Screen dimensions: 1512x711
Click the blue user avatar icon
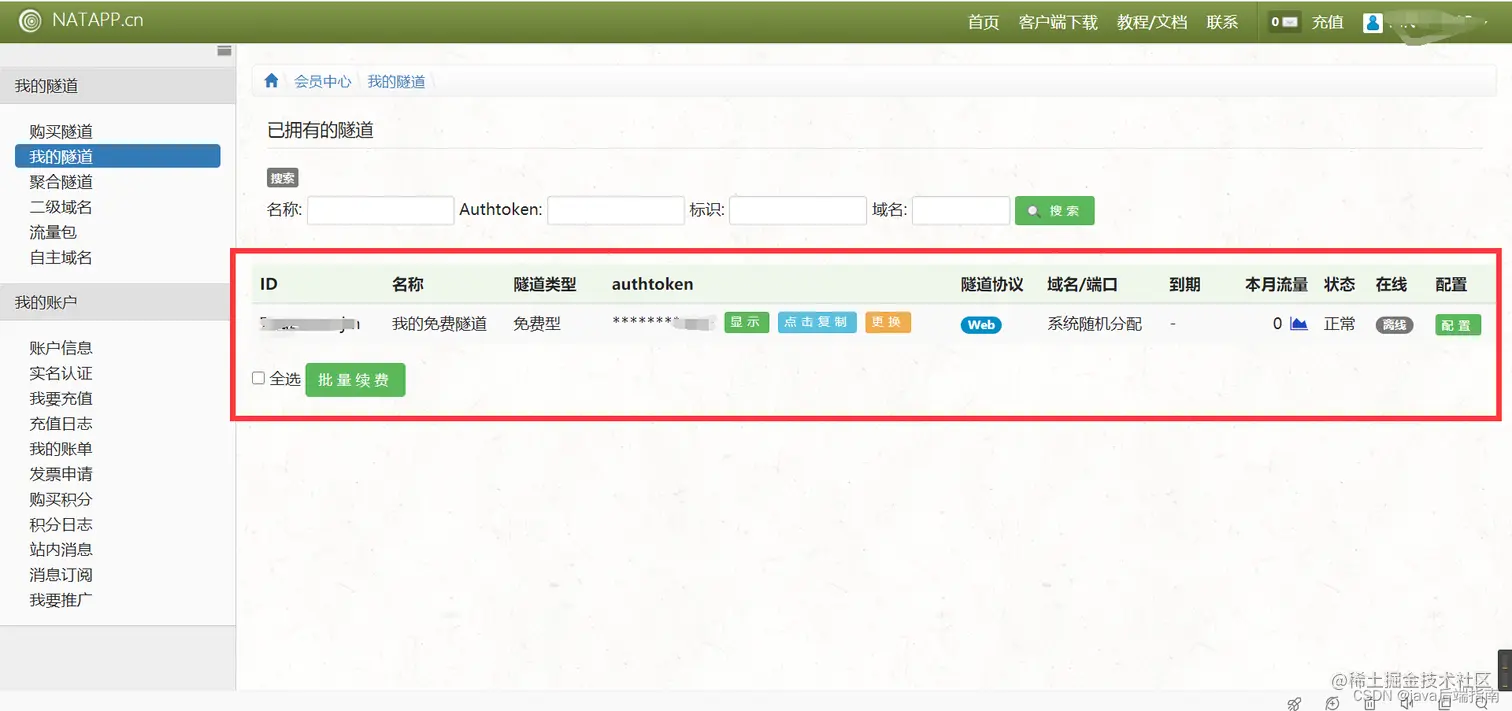pos(1373,22)
